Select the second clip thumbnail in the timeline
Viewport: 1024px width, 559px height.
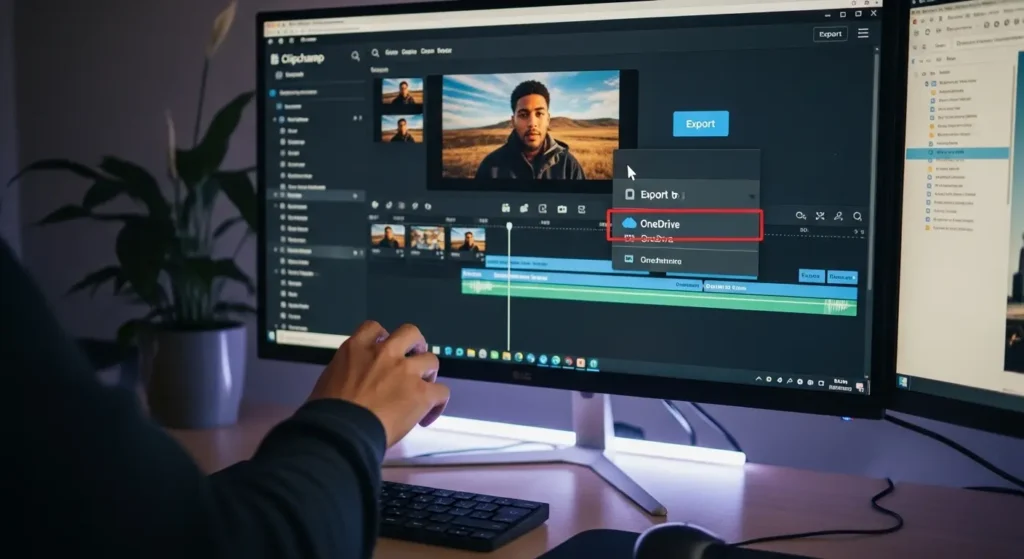(x=428, y=239)
